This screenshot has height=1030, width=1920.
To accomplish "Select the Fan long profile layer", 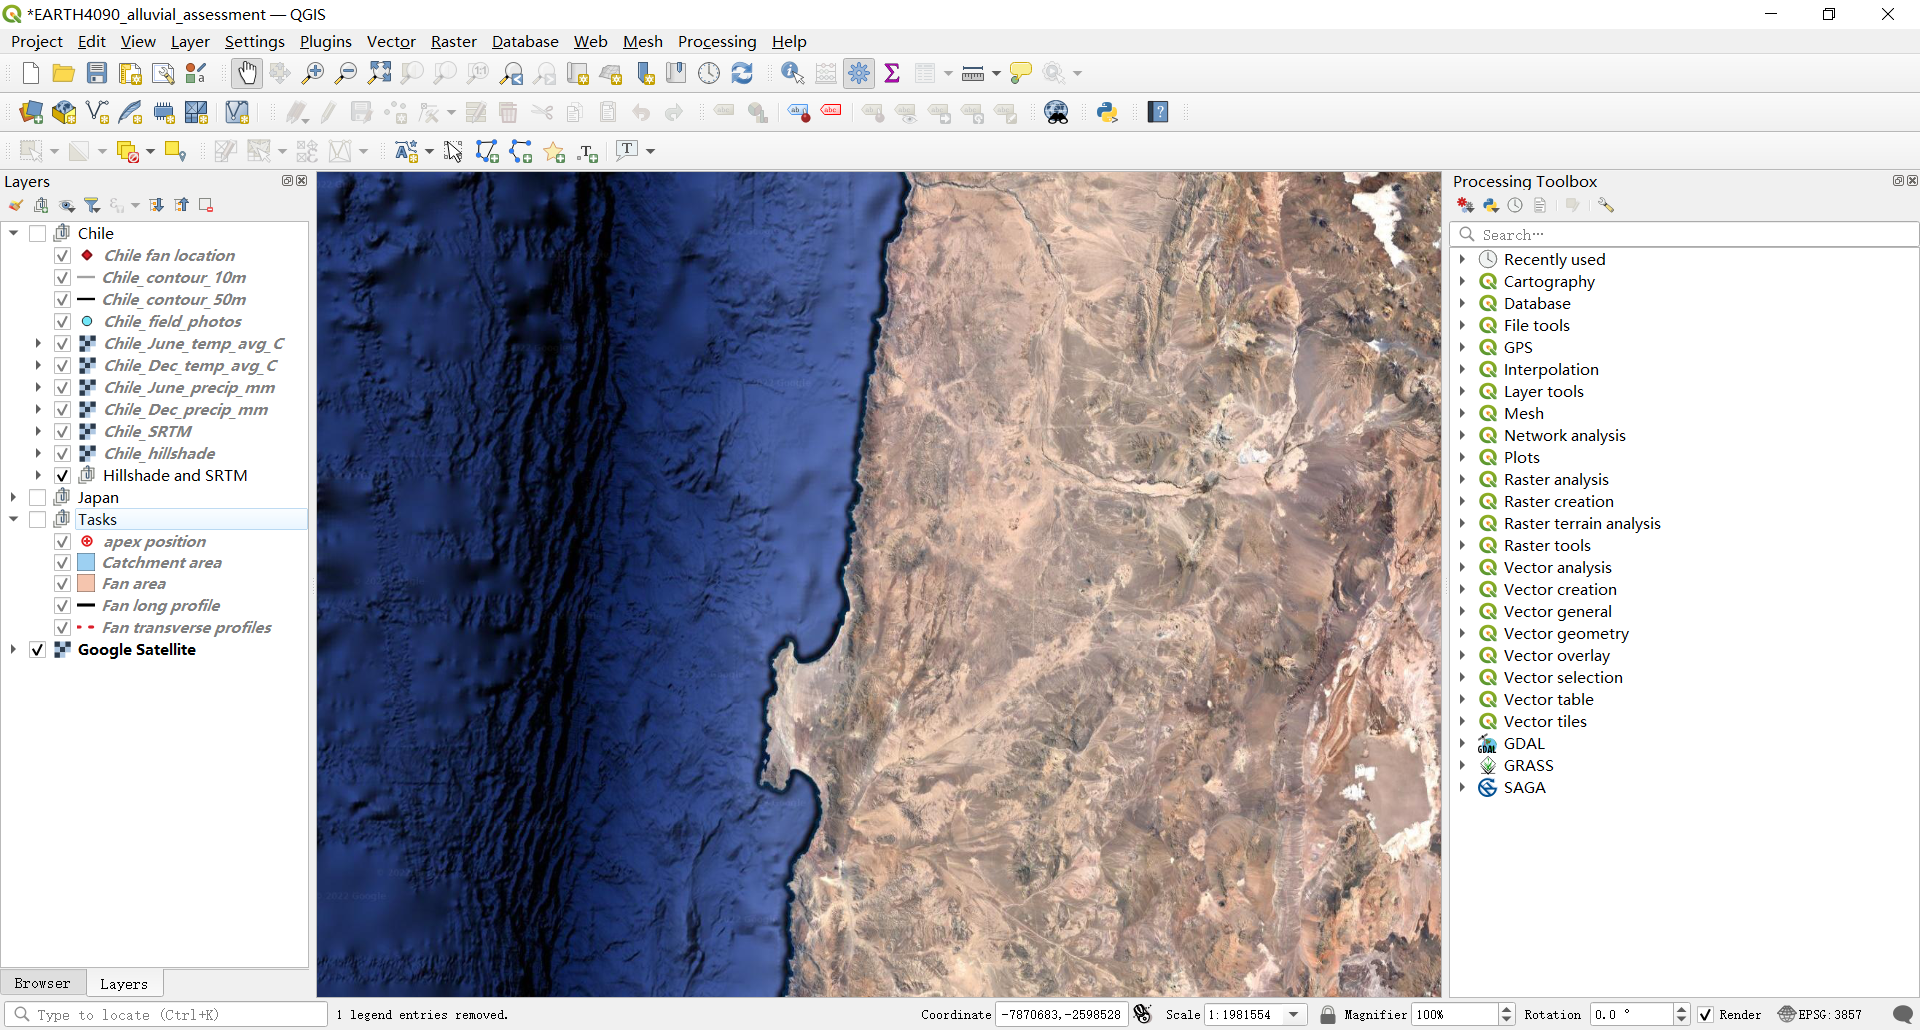I will 161,605.
